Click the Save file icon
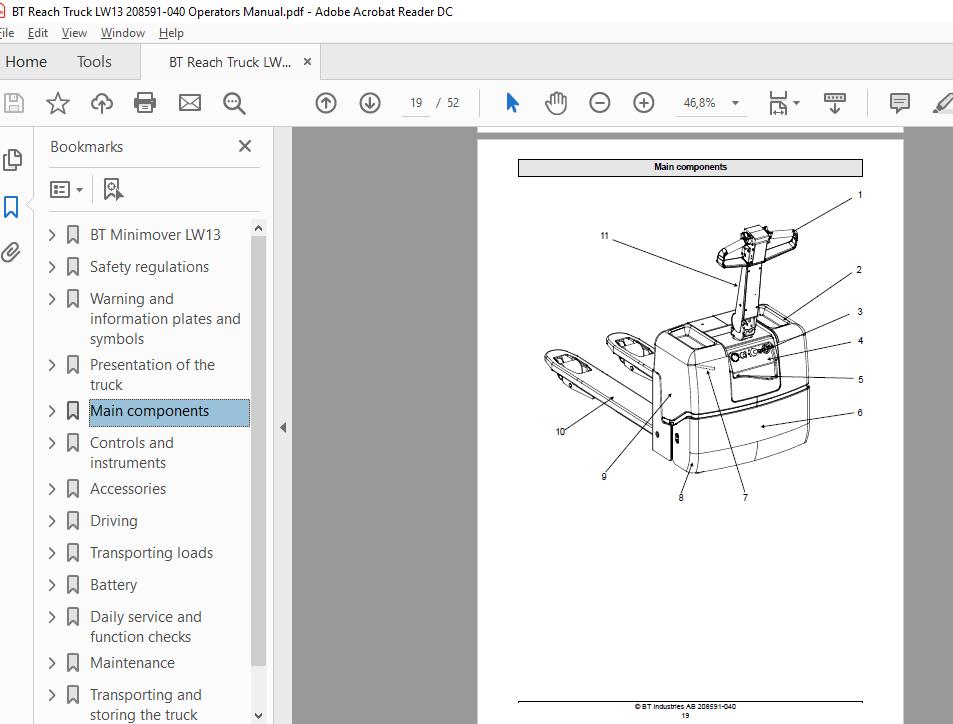Viewport: 953px width, 724px height. pyautogui.click(x=13, y=103)
